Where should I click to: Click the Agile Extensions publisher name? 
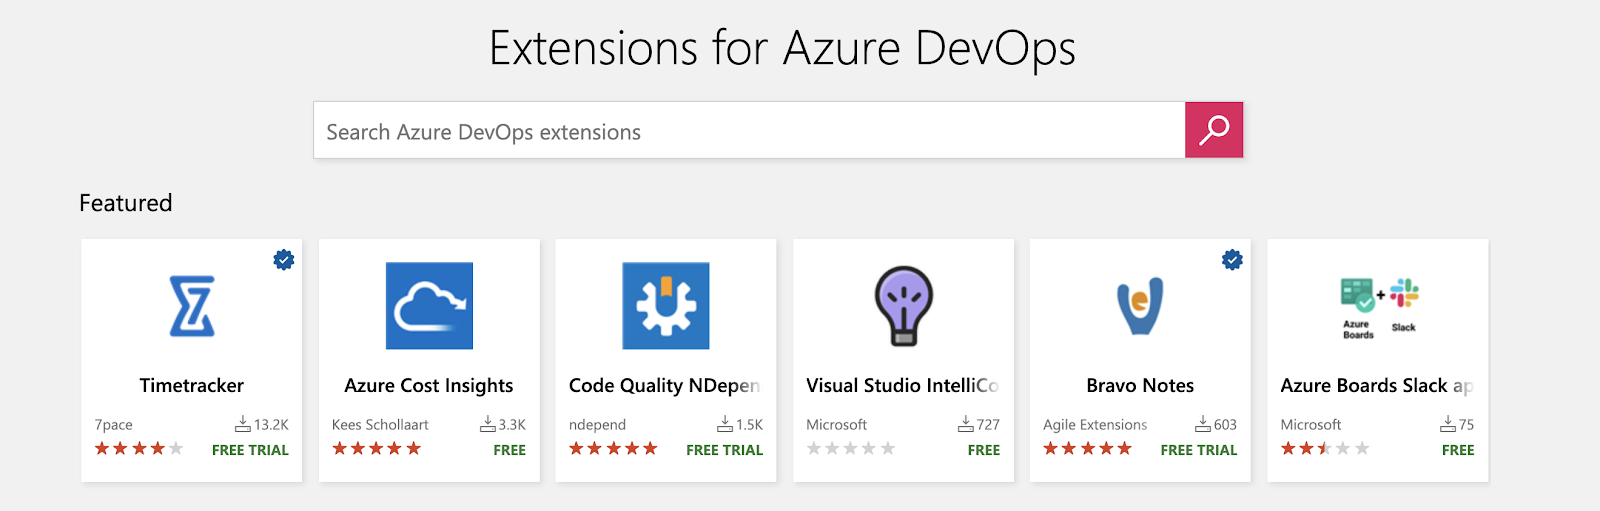tap(1095, 425)
